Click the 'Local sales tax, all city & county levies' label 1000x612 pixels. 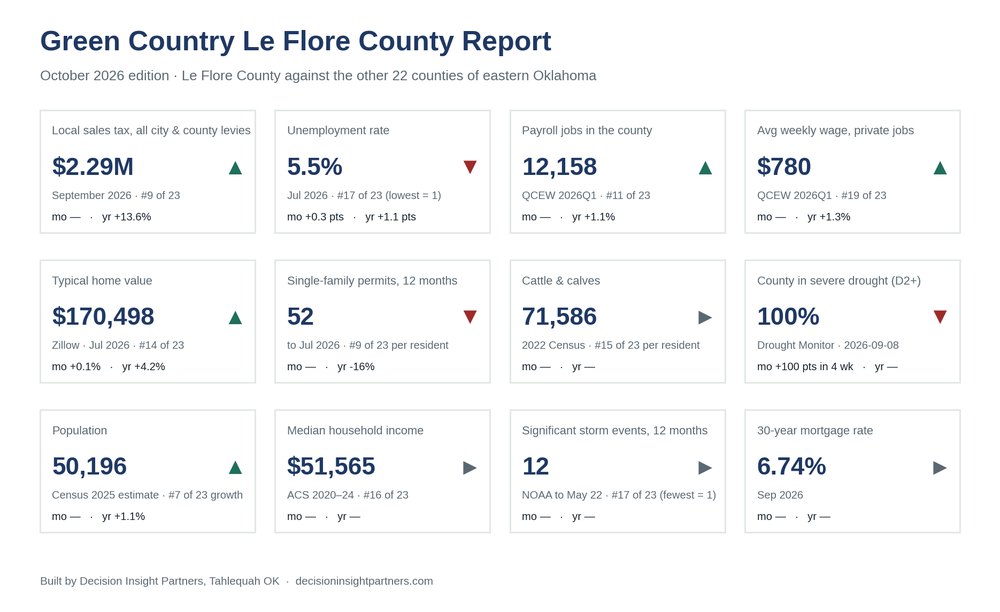point(151,131)
